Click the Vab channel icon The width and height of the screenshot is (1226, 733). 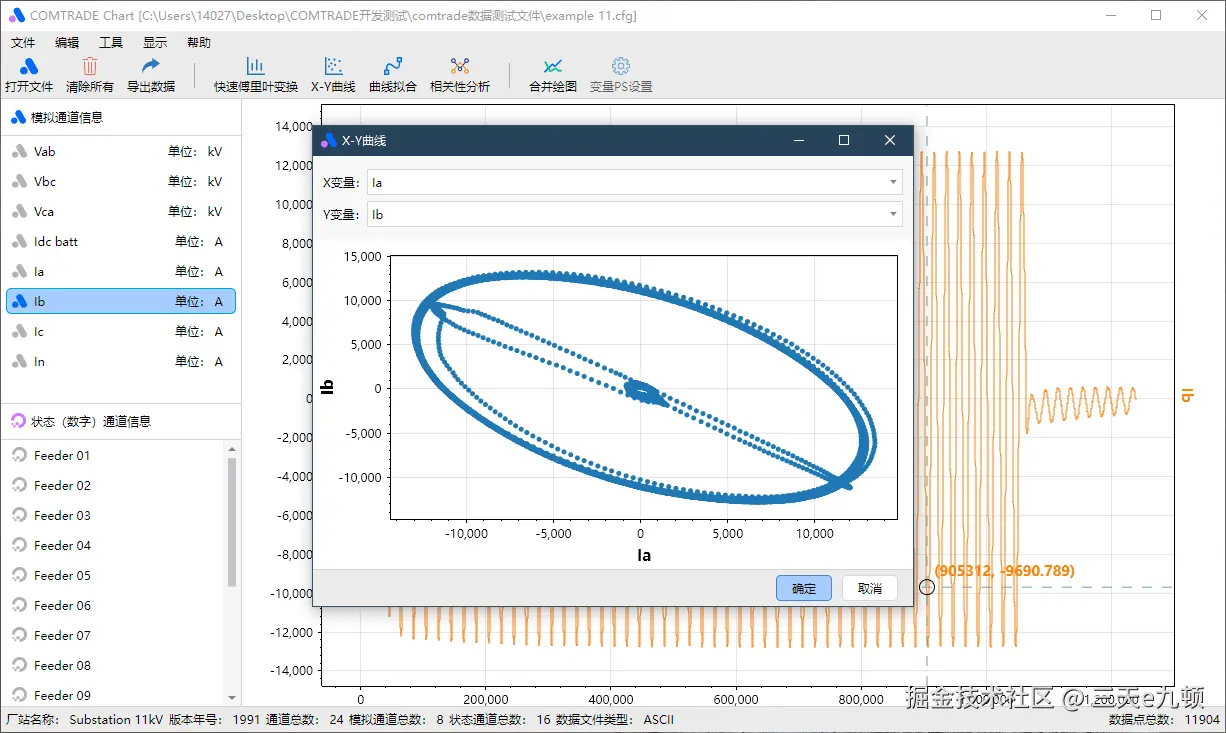click(19, 152)
